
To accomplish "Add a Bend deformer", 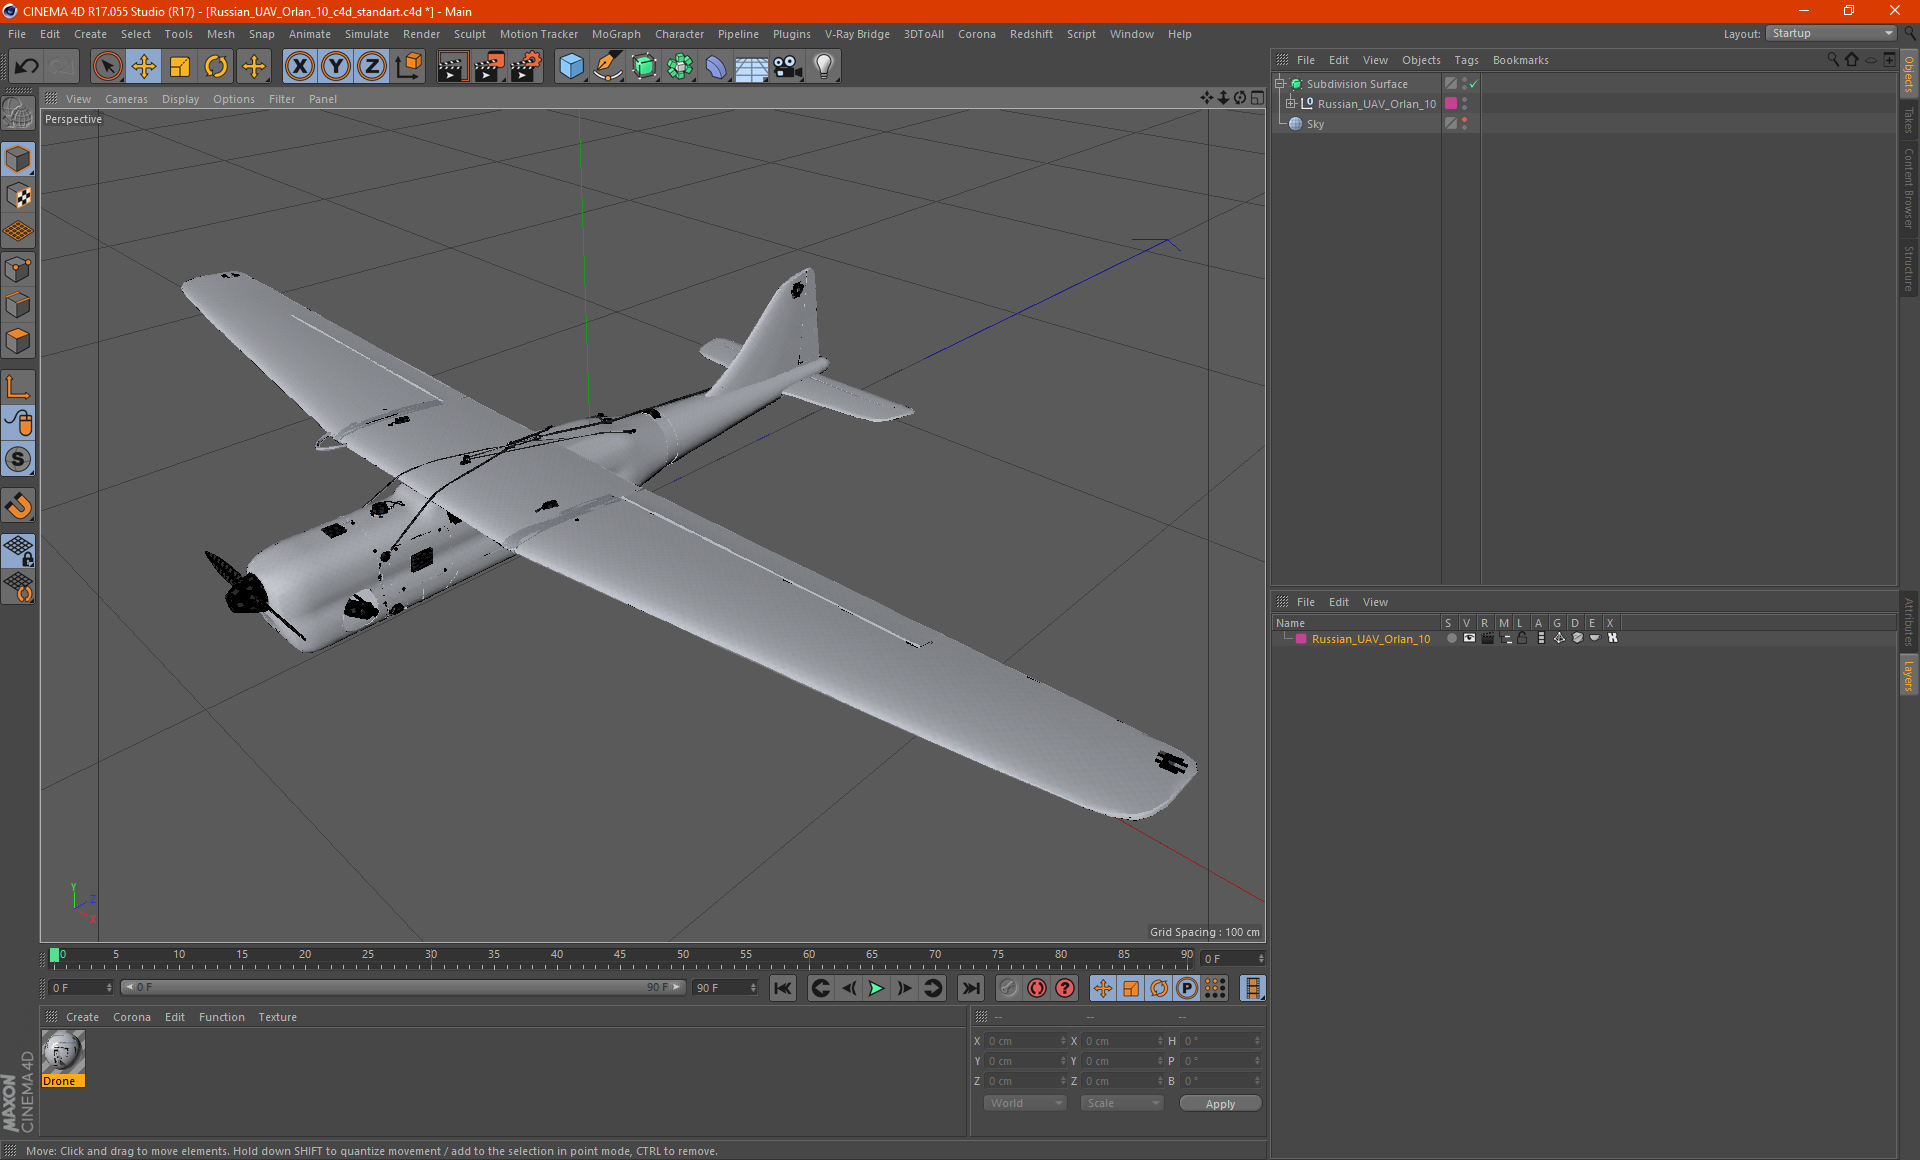I will (716, 66).
